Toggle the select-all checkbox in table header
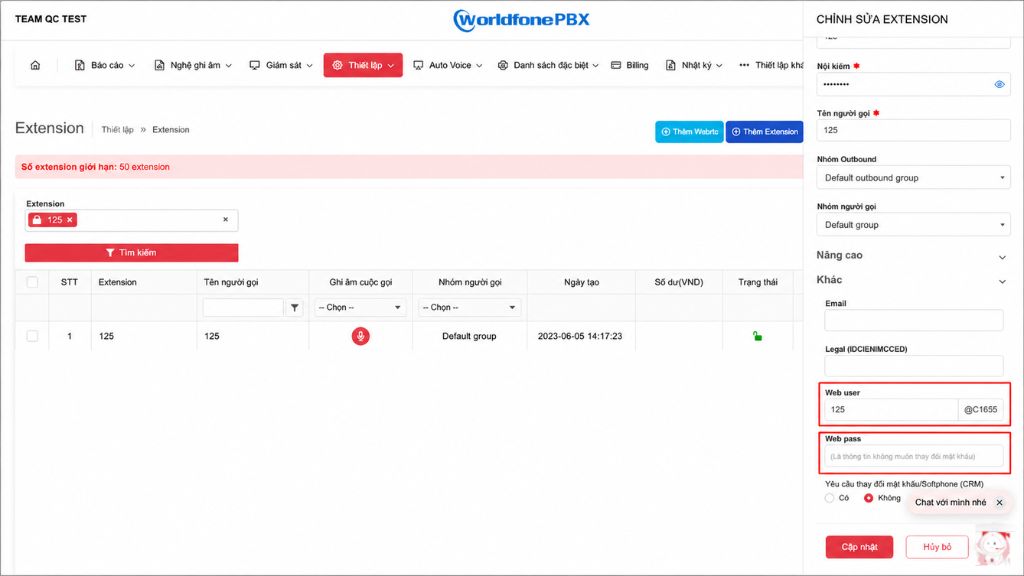This screenshot has height=576, width=1024. 32,282
